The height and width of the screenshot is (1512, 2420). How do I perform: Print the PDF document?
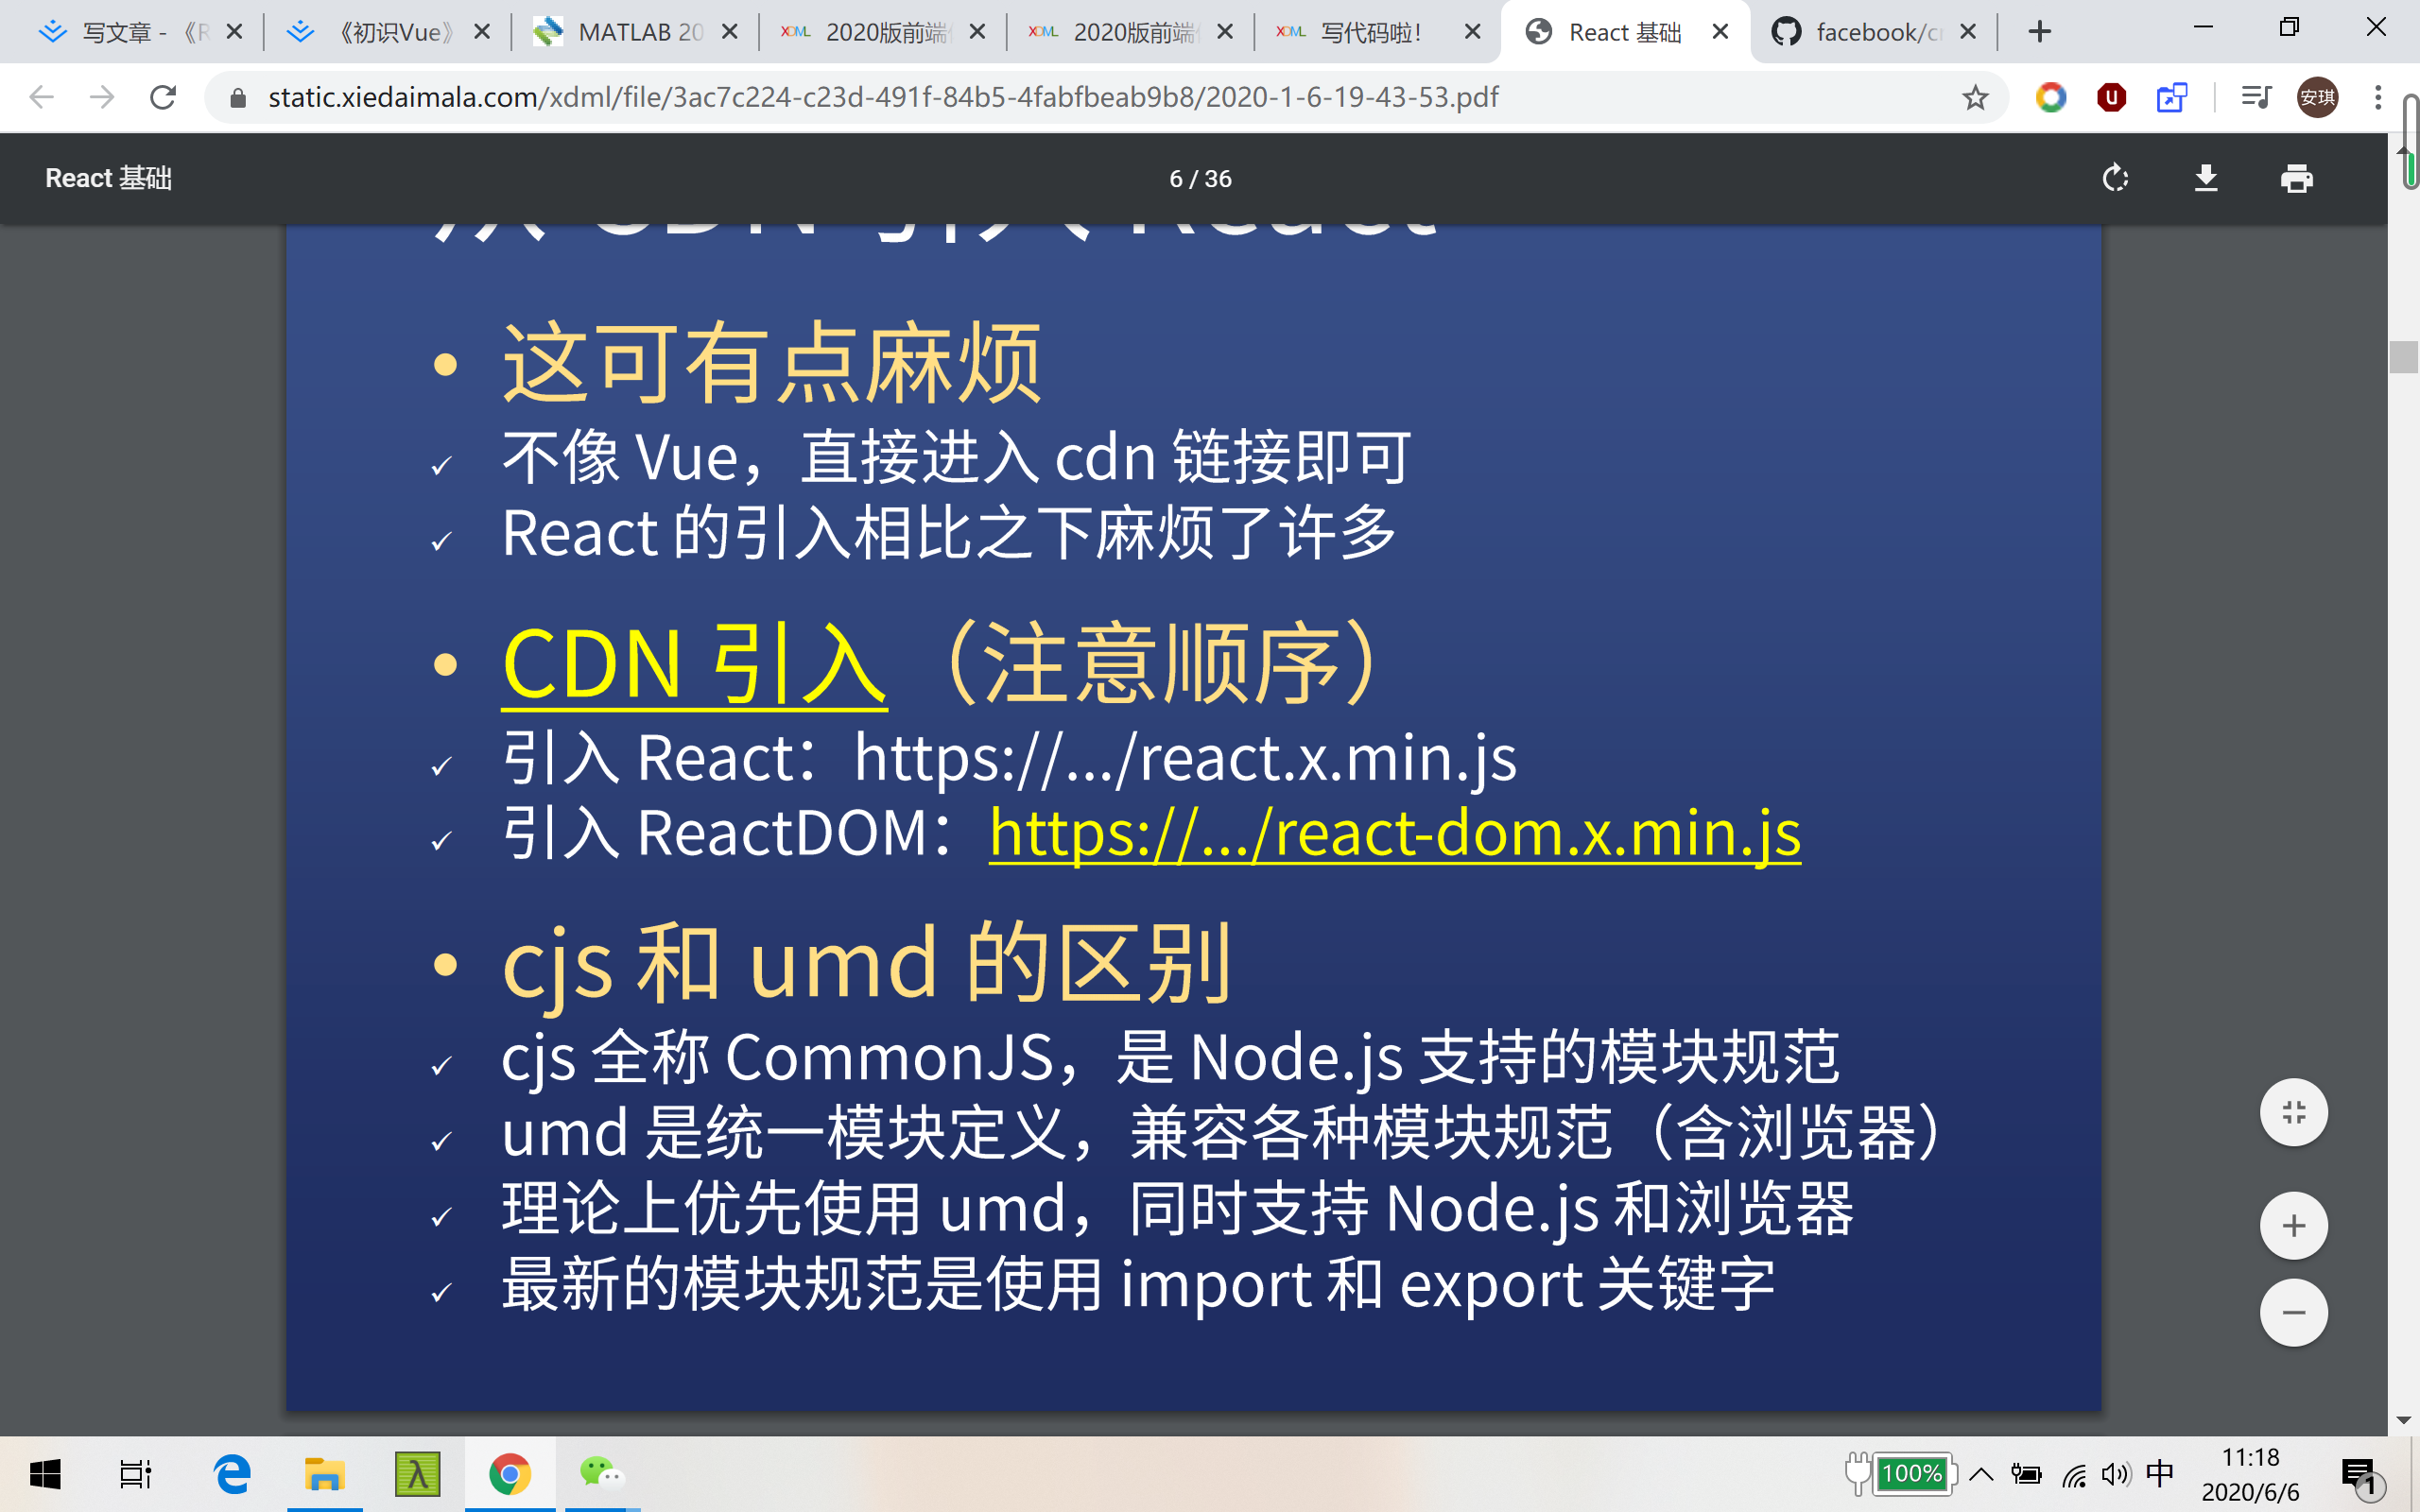click(x=2296, y=178)
